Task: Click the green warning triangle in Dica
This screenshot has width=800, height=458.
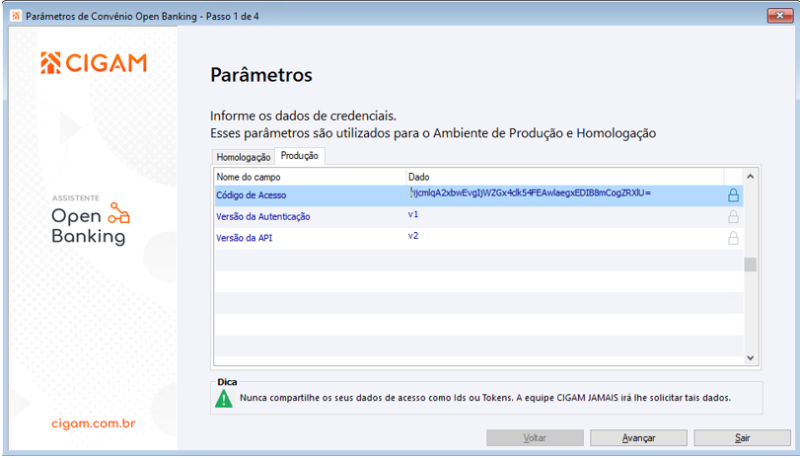Action: tap(223, 399)
